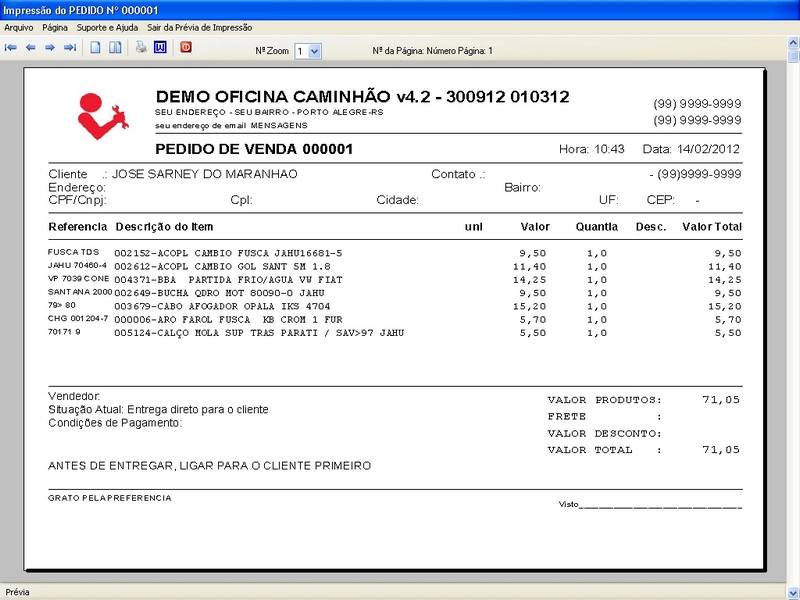800x600 pixels.
Task: Open the Página menu
Action: (x=56, y=28)
